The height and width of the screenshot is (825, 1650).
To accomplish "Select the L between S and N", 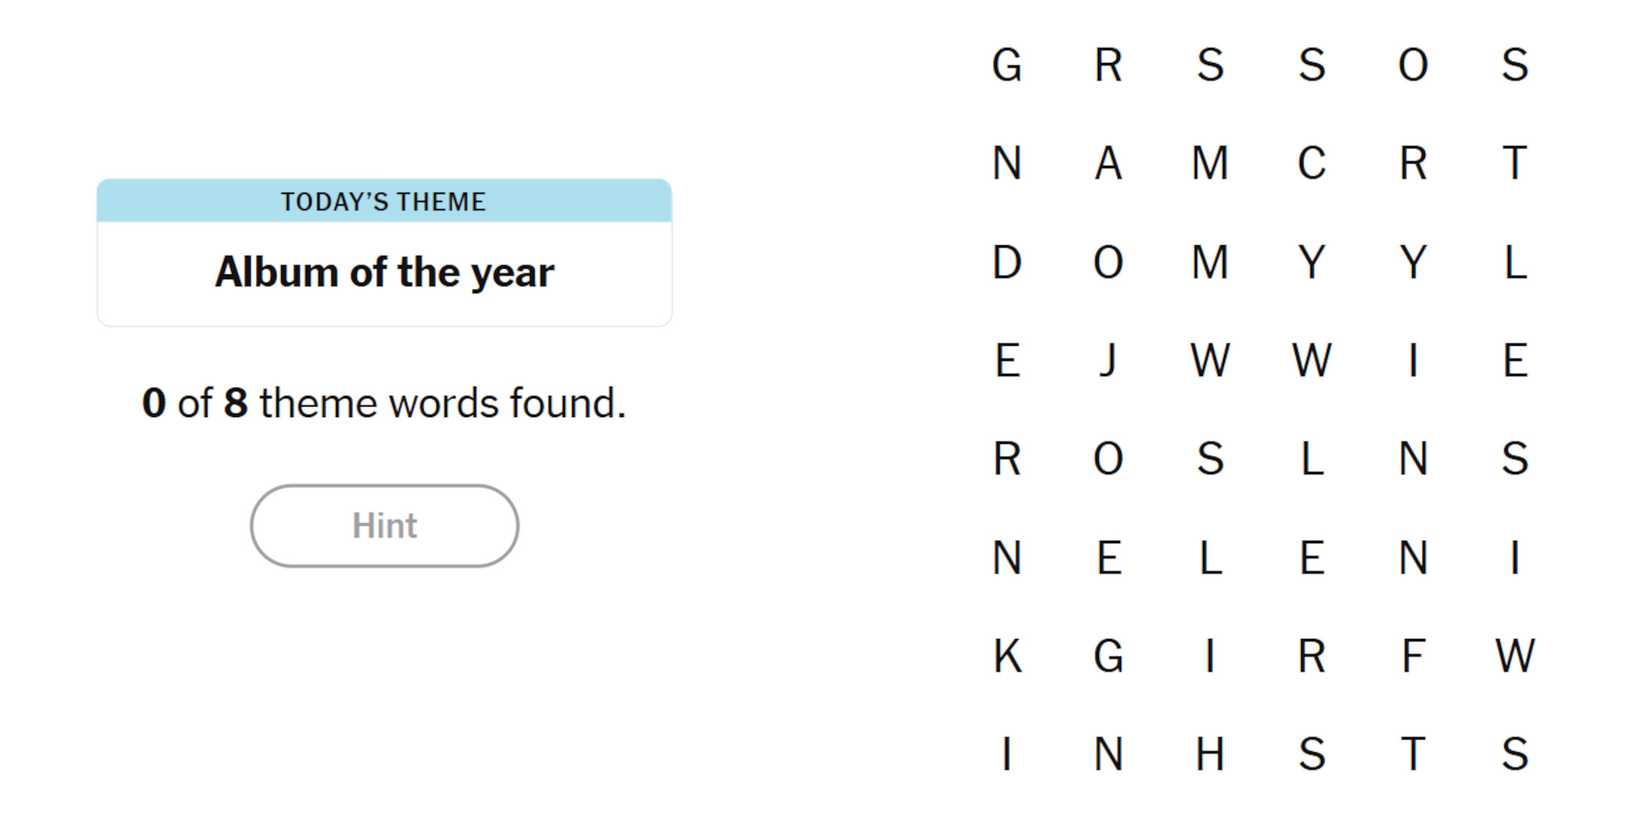I will (1311, 459).
